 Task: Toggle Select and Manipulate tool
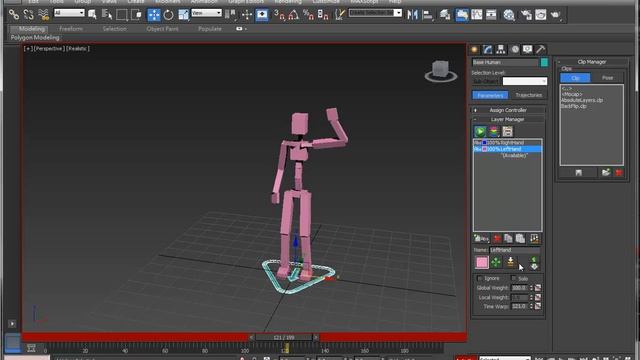pos(247,15)
